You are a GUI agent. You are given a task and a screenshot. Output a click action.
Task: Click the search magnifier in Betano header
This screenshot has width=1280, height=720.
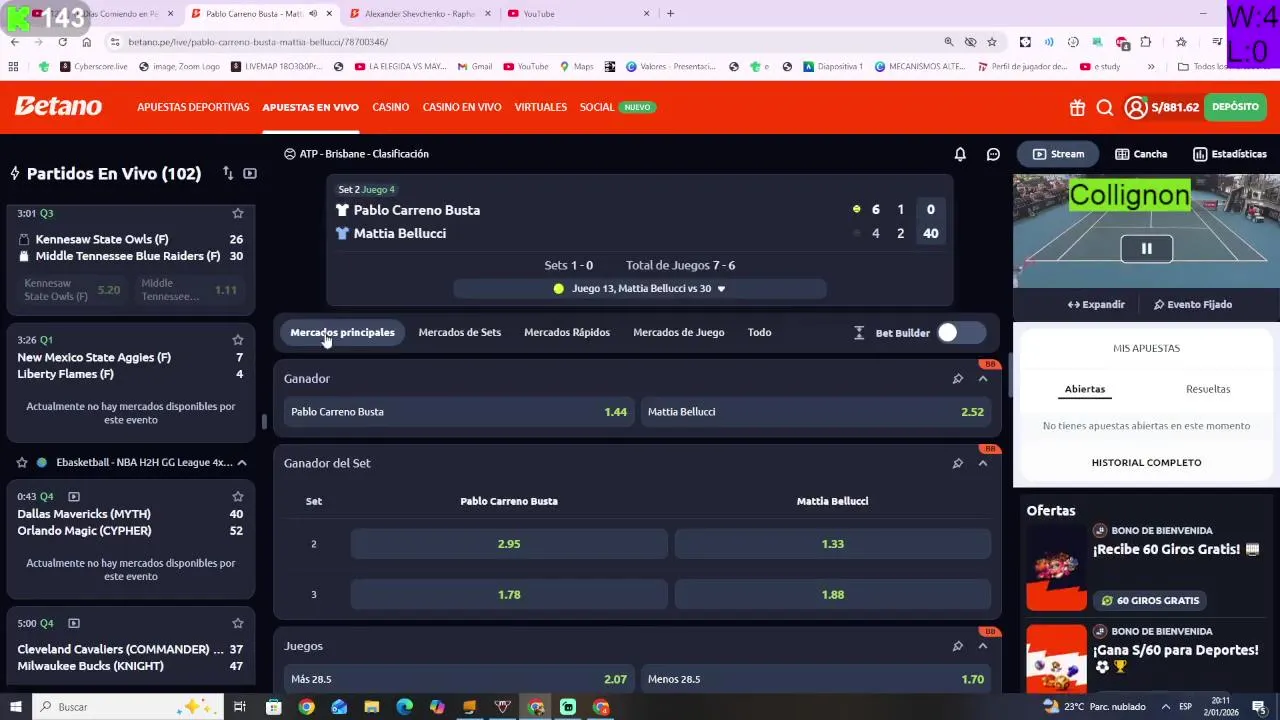pos(1105,108)
